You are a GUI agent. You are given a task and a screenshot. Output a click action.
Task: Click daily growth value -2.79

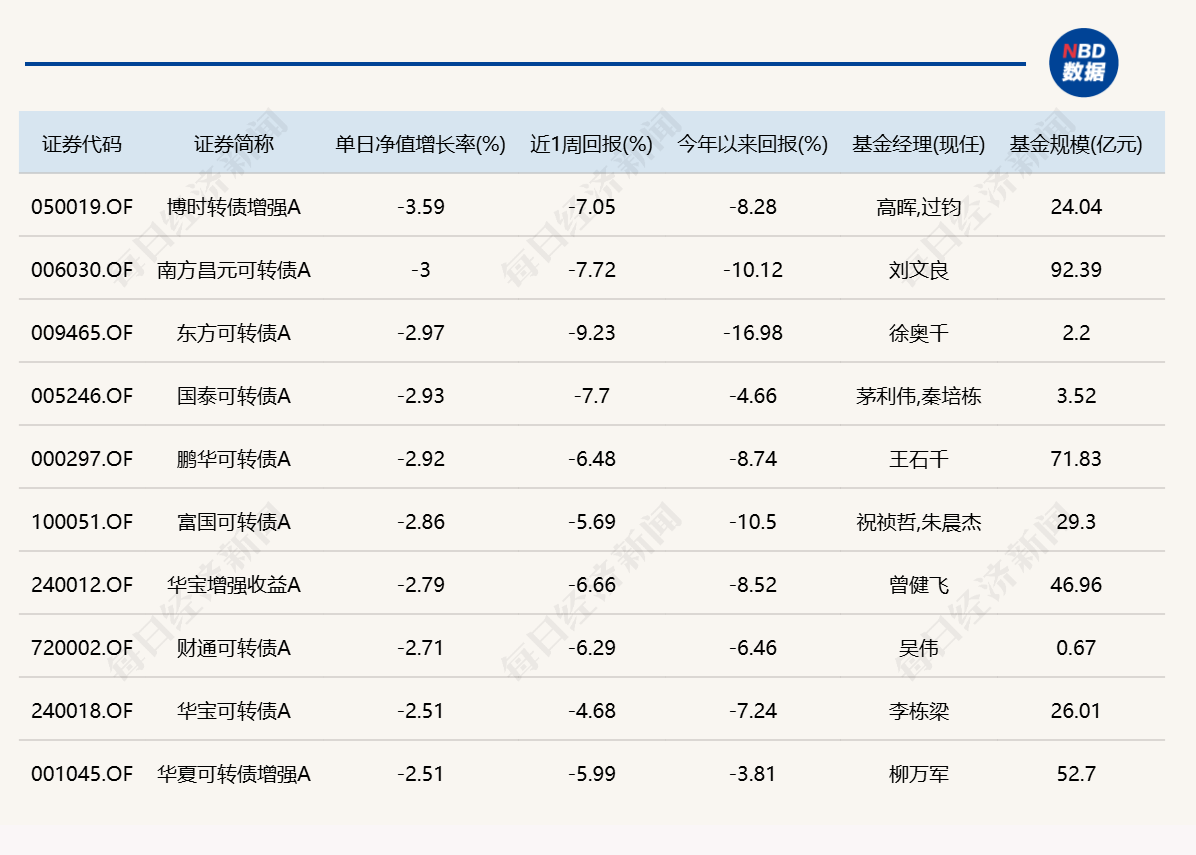pyautogui.click(x=420, y=585)
